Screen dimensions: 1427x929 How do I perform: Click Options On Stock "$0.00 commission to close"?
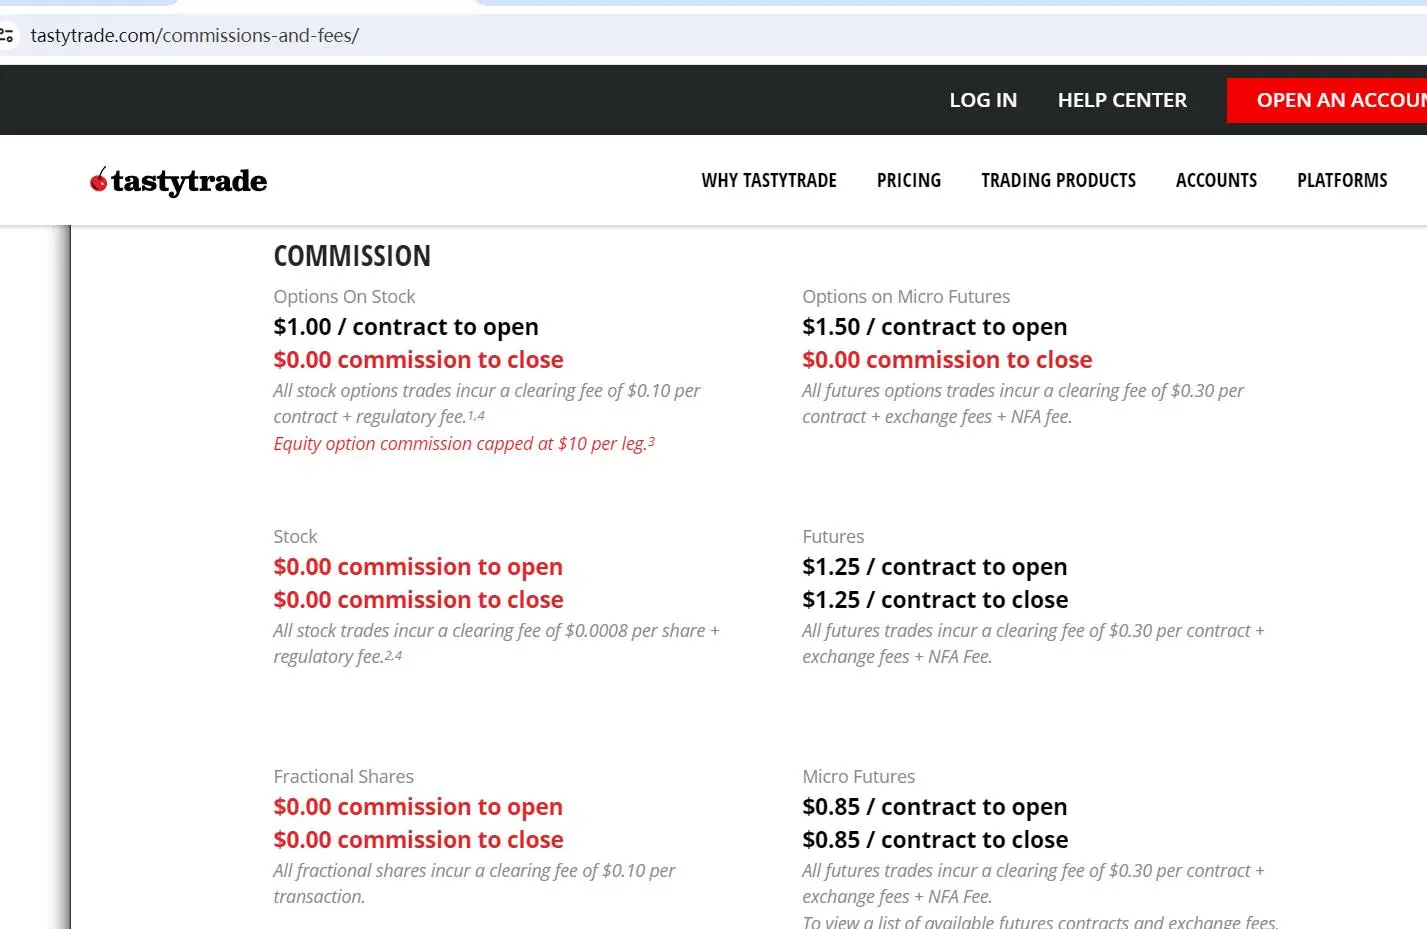419,360
